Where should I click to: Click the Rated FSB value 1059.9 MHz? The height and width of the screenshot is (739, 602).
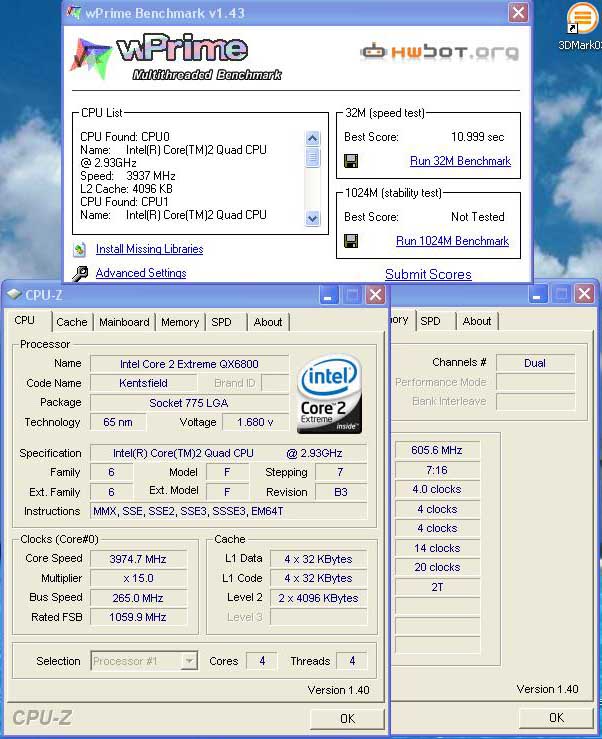click(138, 617)
